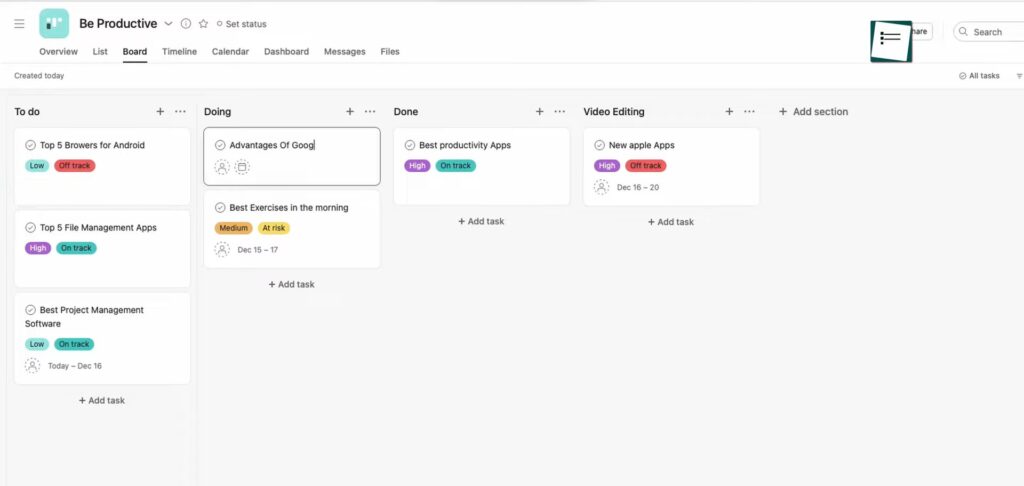The image size is (1024, 486).
Task: Open more options for Video Editing column
Action: 749,112
